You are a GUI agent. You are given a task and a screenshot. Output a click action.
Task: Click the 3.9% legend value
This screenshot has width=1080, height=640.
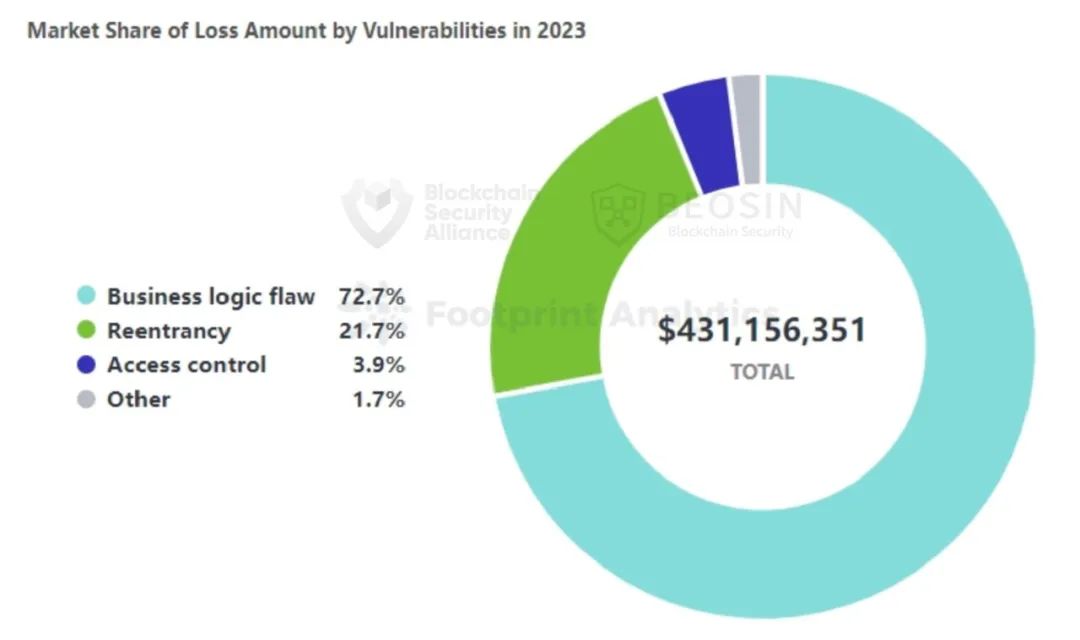378,365
